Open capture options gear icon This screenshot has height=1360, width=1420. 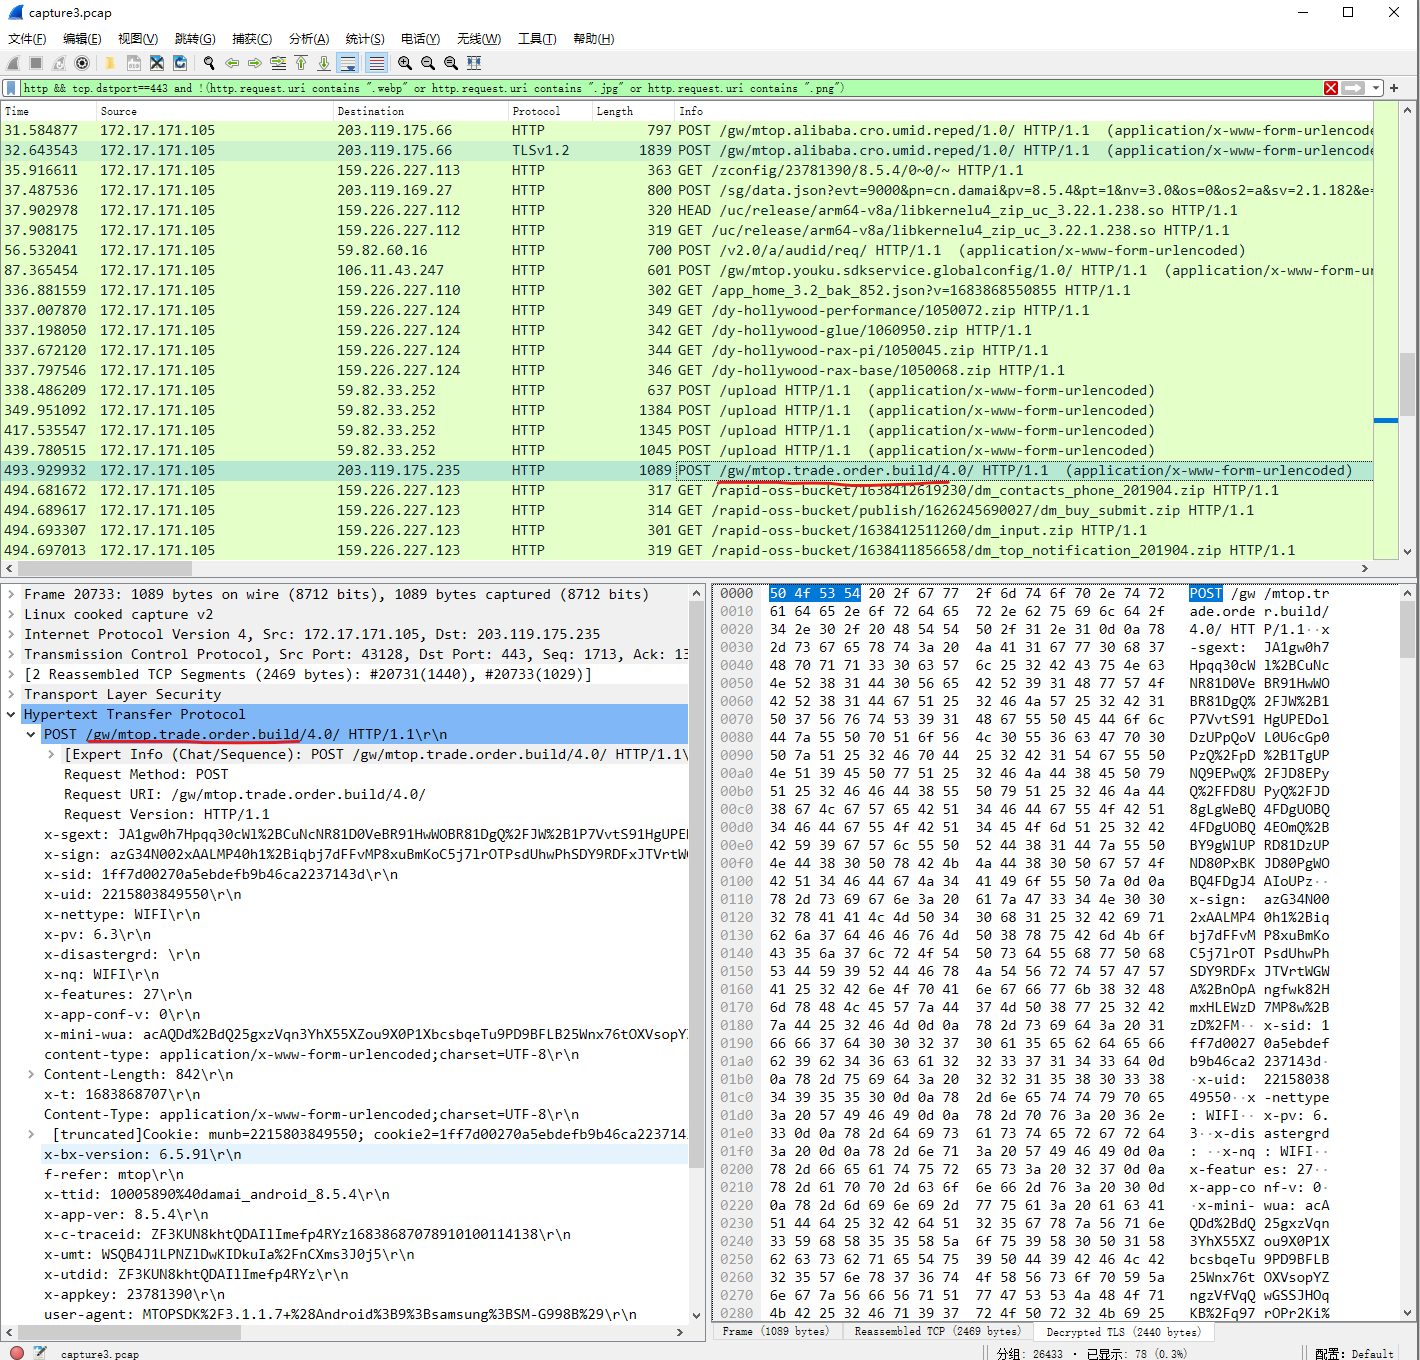82,63
